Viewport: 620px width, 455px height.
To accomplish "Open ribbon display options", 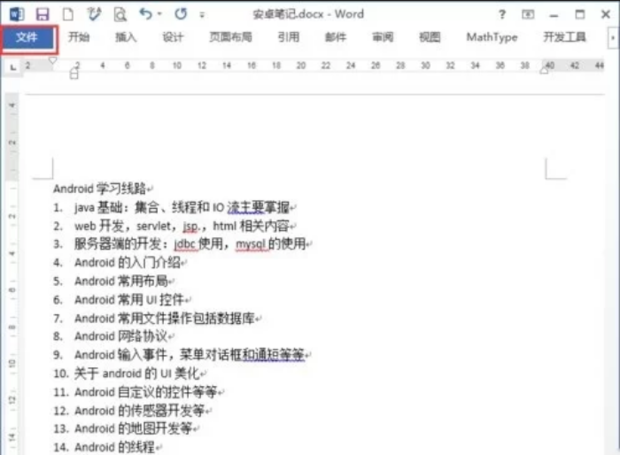I will pyautogui.click(x=528, y=15).
